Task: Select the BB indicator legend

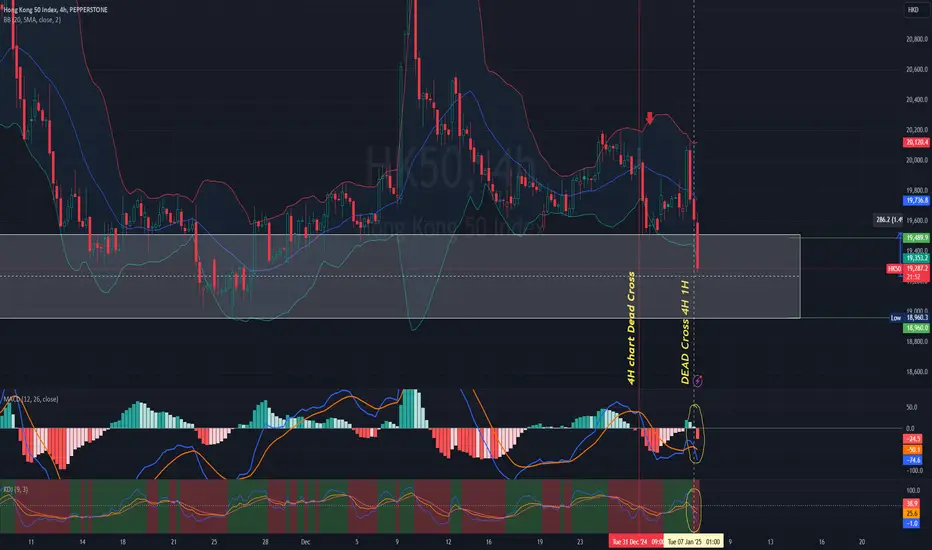Action: [x=32, y=20]
